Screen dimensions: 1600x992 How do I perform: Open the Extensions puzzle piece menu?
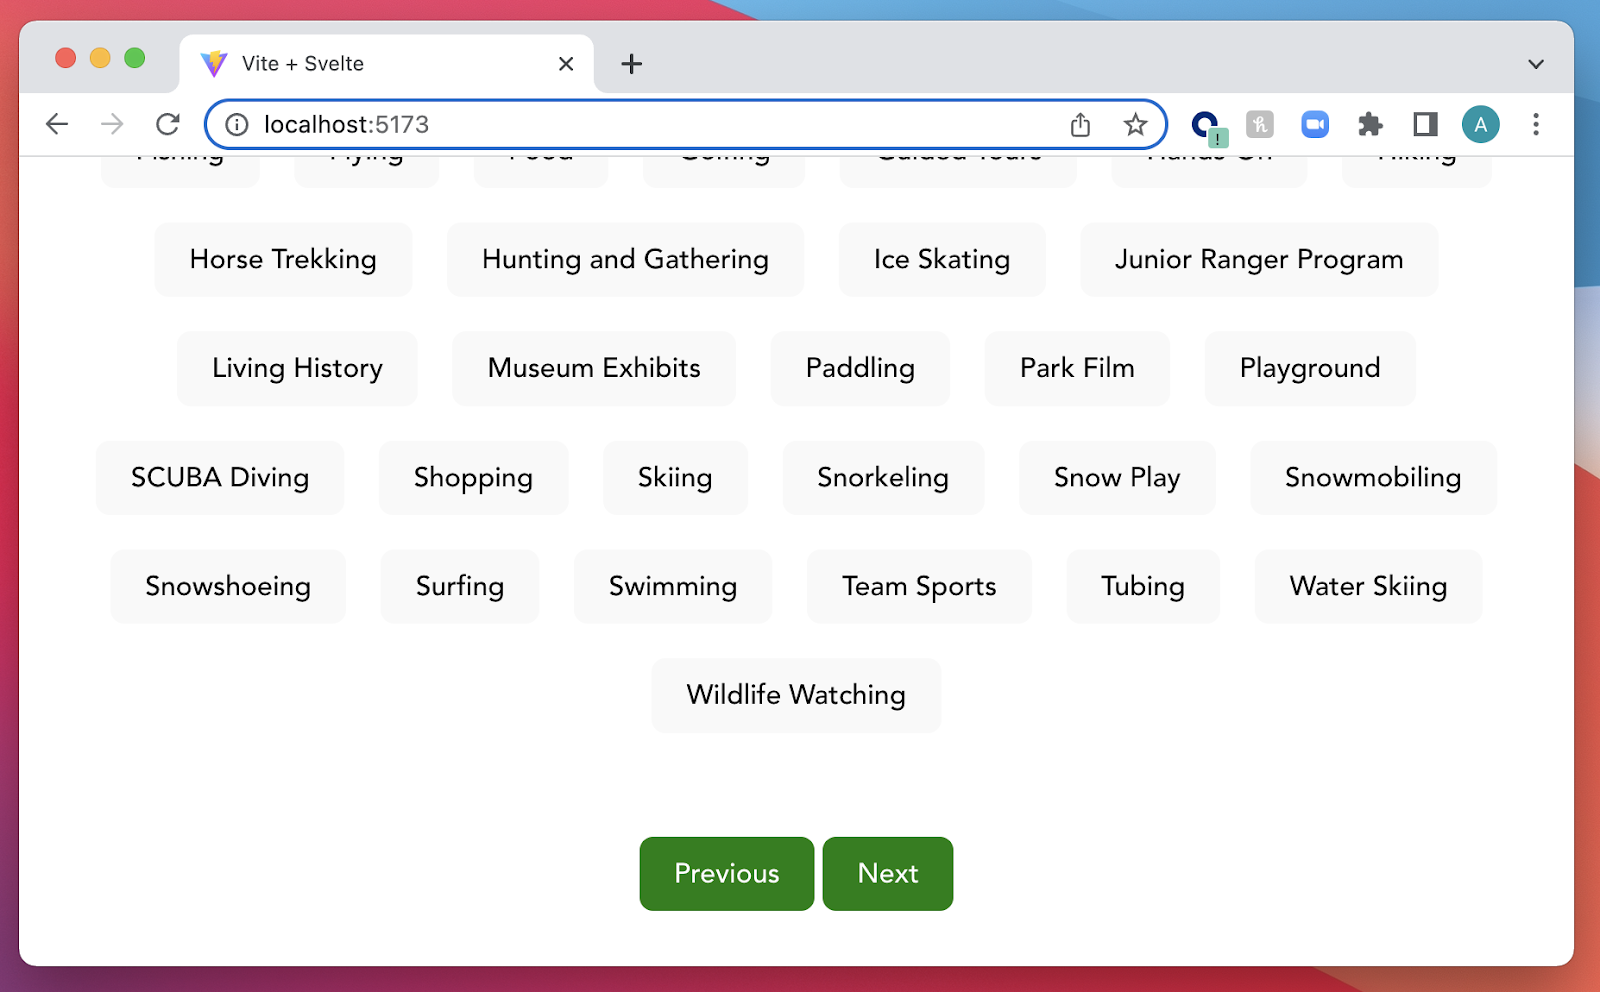coord(1370,125)
